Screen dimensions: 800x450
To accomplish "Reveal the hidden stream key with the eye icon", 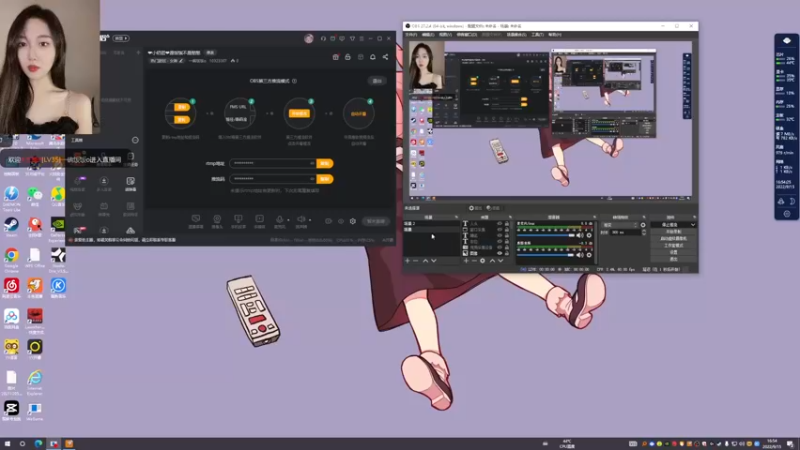I will click(312, 179).
